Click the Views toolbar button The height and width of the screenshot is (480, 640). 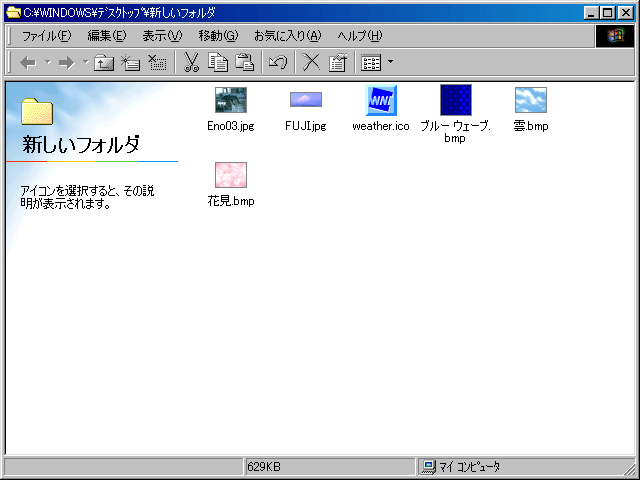point(371,63)
